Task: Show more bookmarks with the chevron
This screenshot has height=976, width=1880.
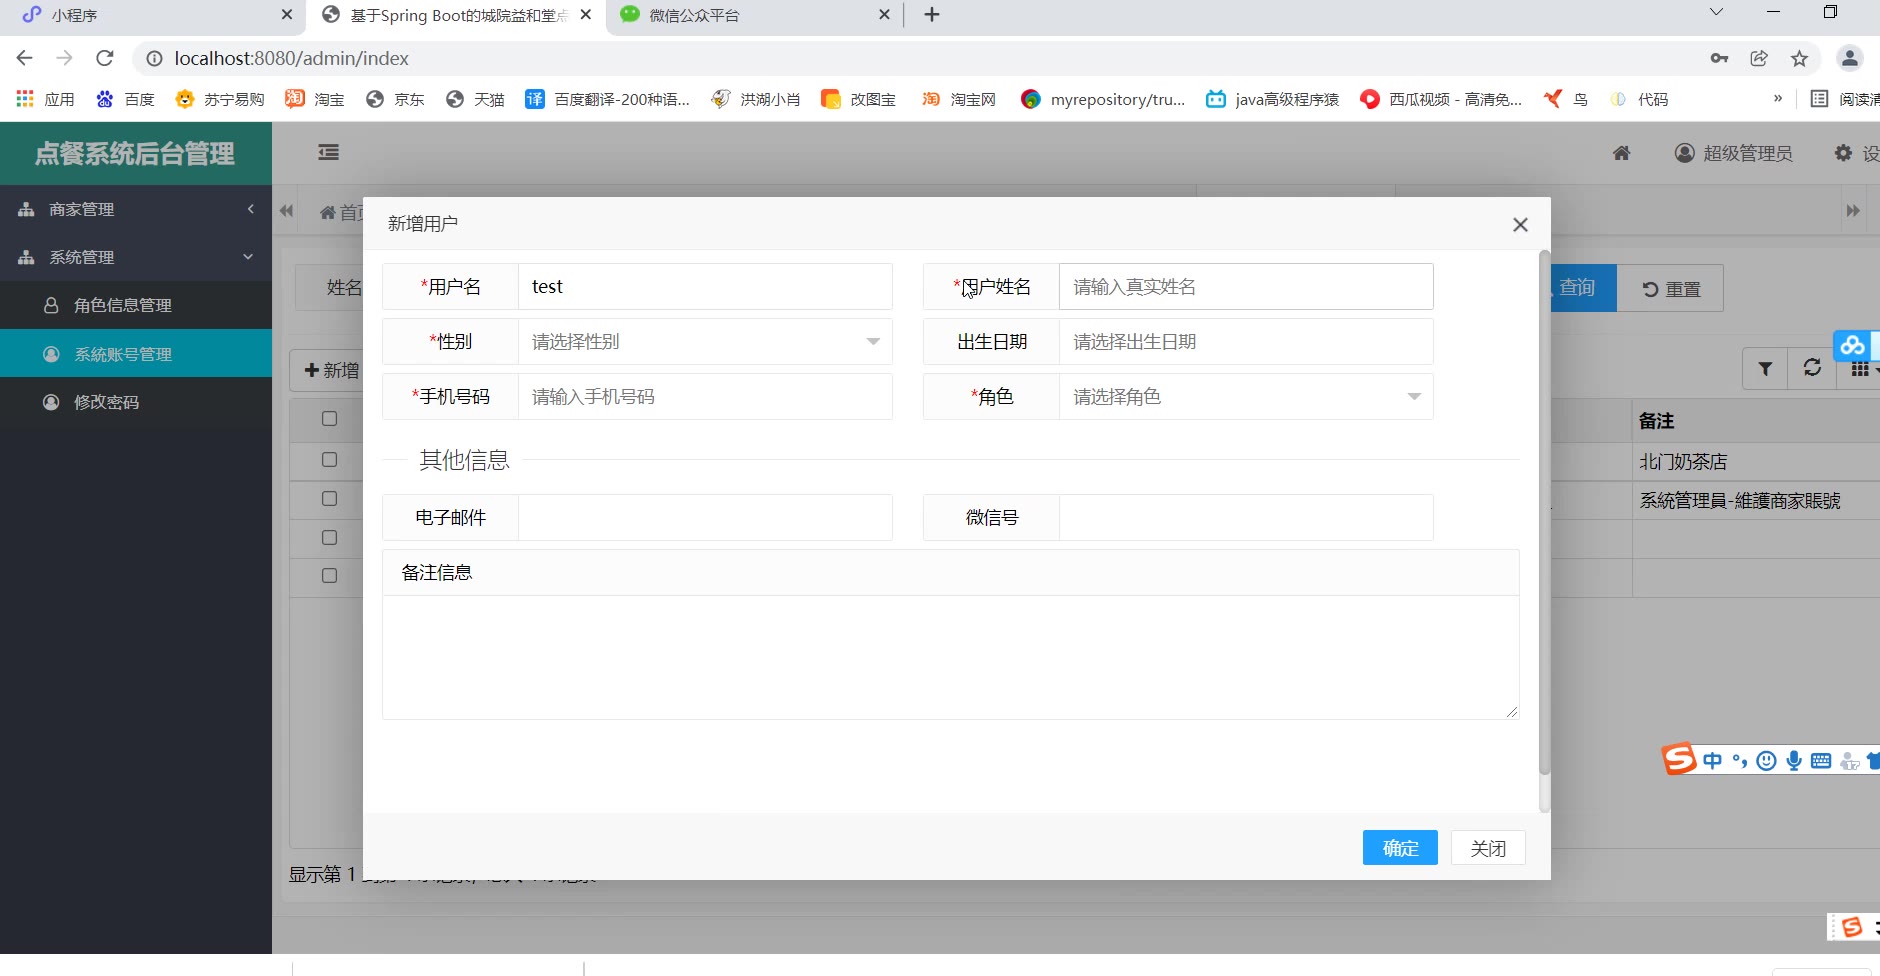Action: [x=1778, y=99]
